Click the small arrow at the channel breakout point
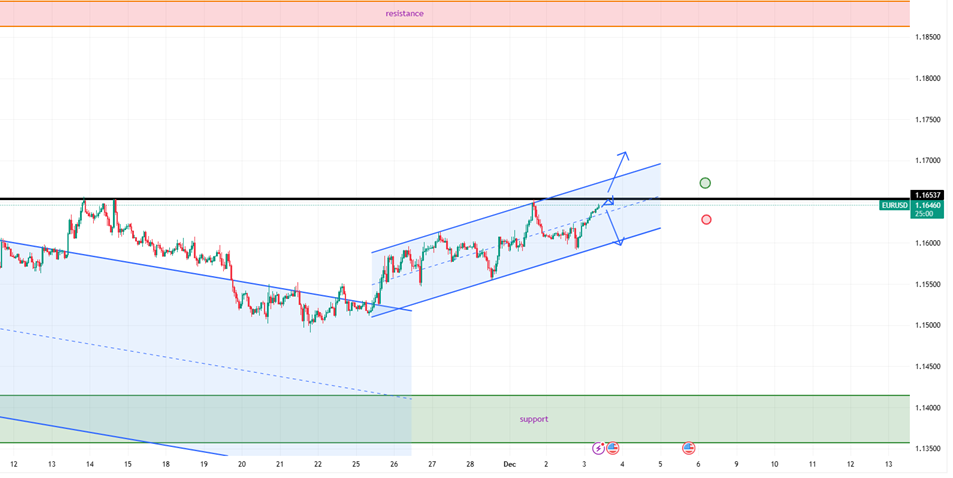The width and height of the screenshot is (953, 478). pos(610,202)
